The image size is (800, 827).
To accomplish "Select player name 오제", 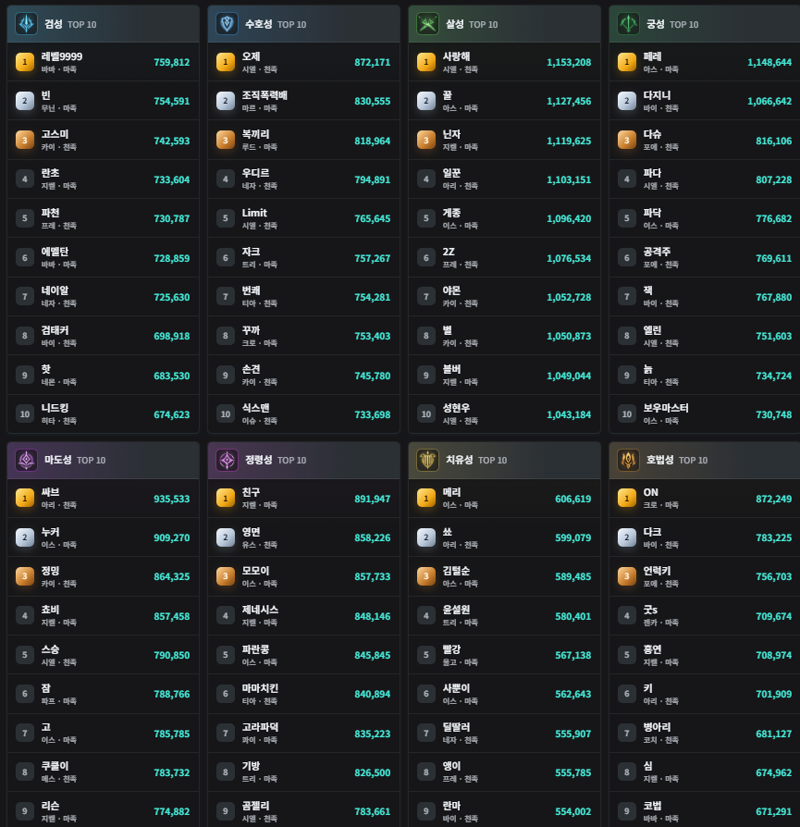I will click(x=251, y=56).
